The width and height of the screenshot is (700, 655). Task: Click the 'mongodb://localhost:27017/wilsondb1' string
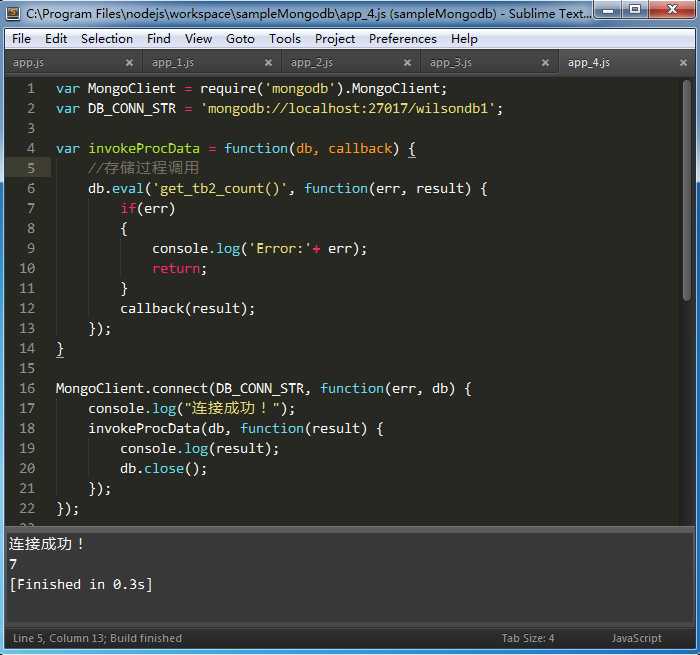[x=348, y=108]
